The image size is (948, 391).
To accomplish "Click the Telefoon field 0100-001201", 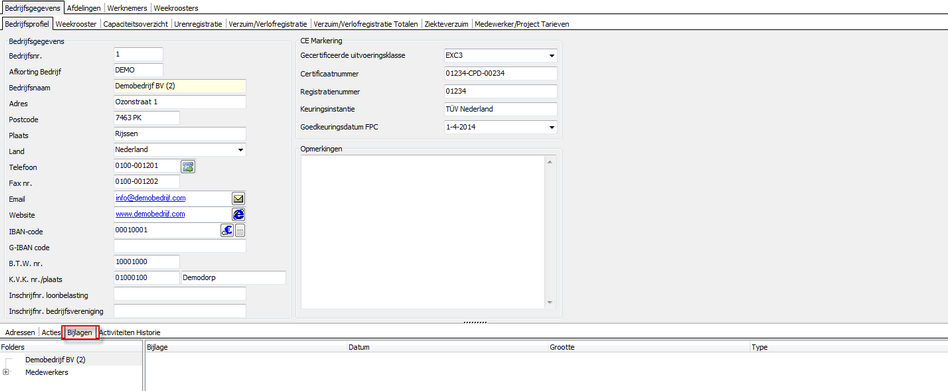I will pyautogui.click(x=147, y=166).
